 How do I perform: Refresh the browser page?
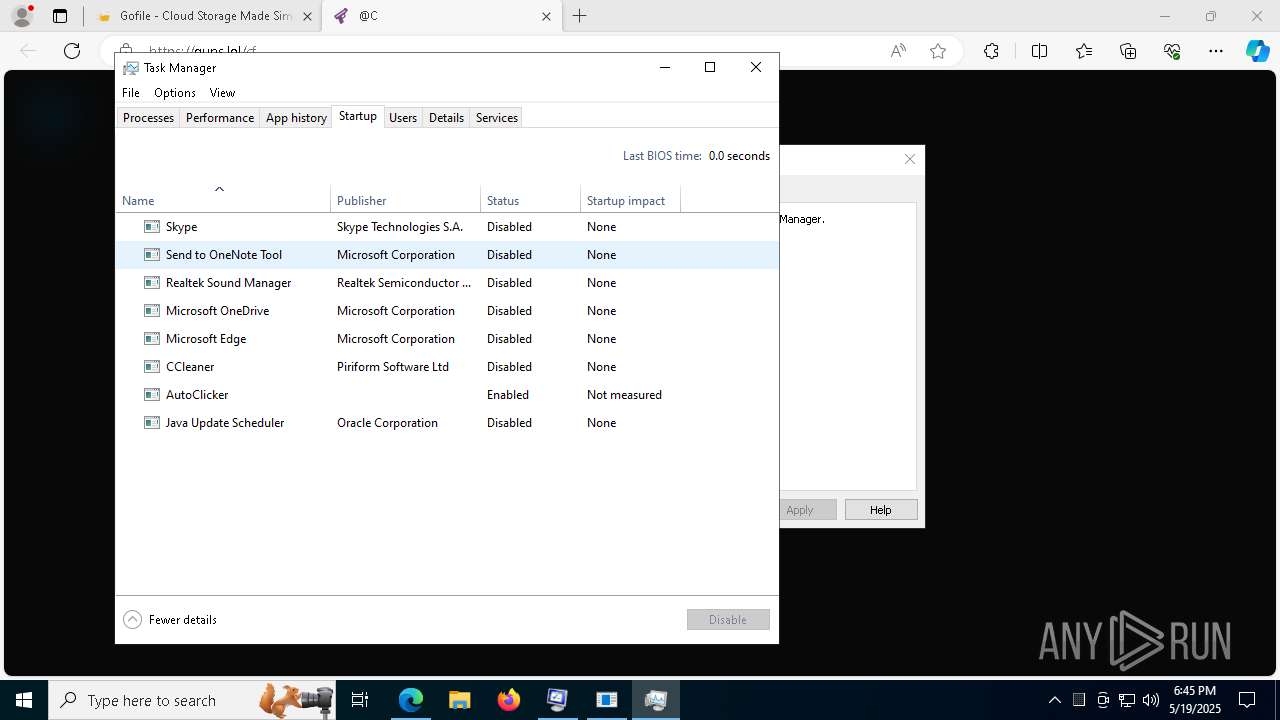(x=72, y=51)
